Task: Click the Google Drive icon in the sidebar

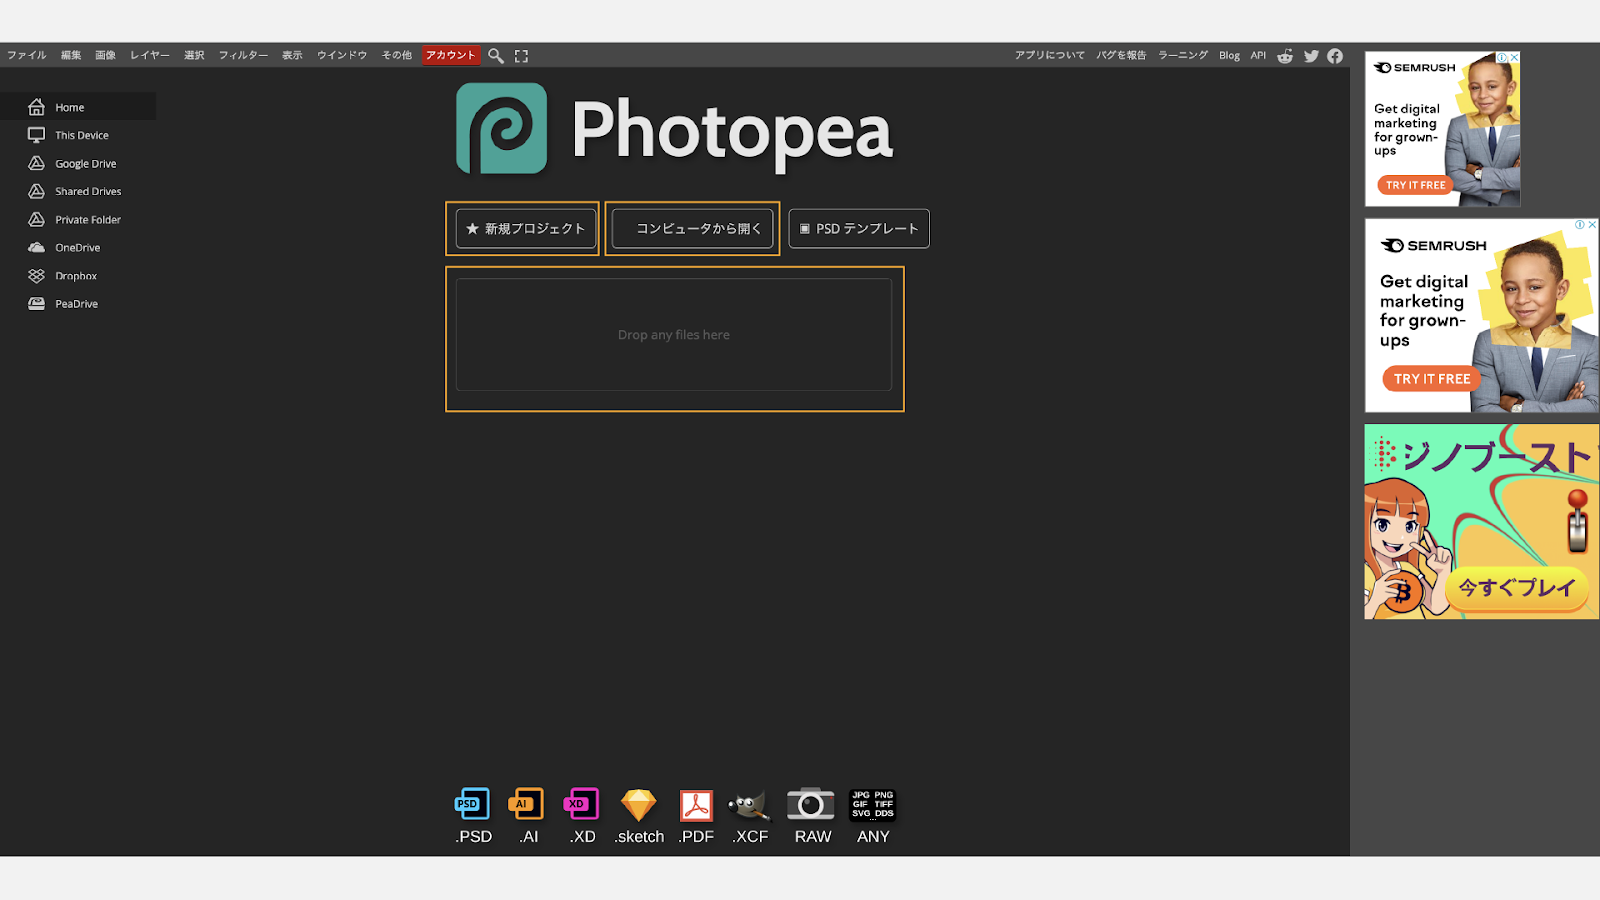Action: point(36,163)
